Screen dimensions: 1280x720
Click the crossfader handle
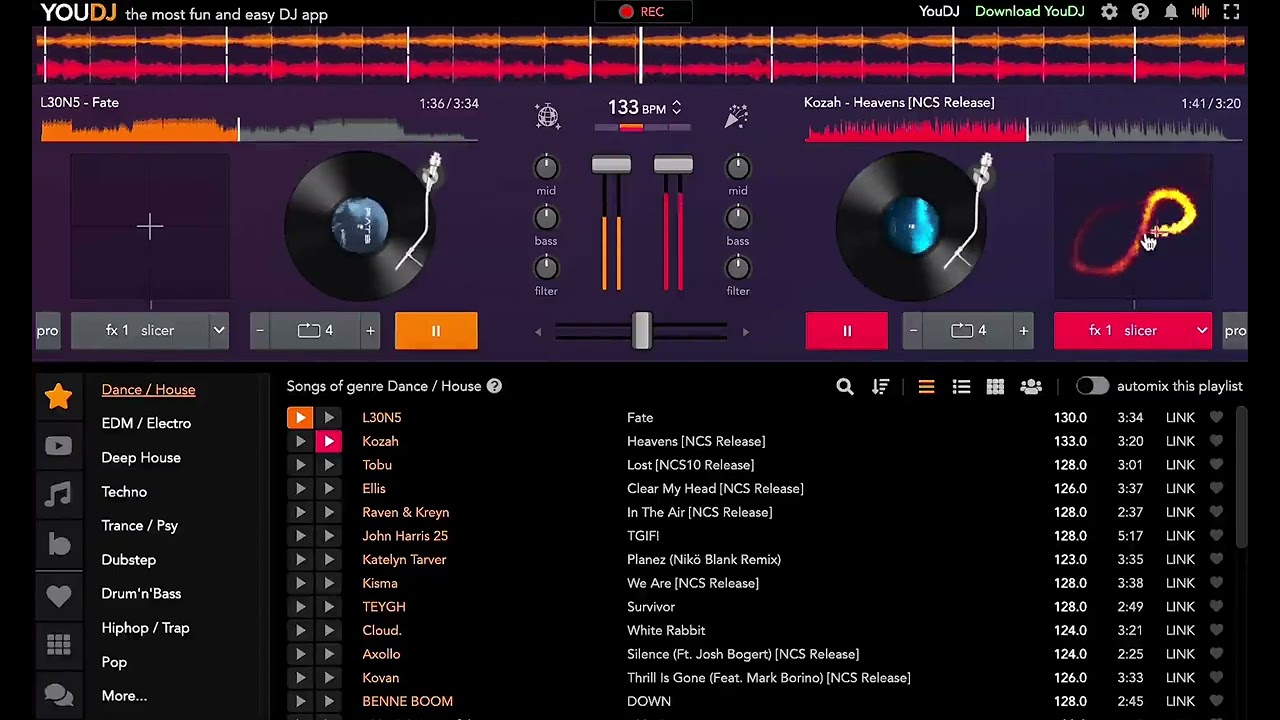click(x=642, y=331)
